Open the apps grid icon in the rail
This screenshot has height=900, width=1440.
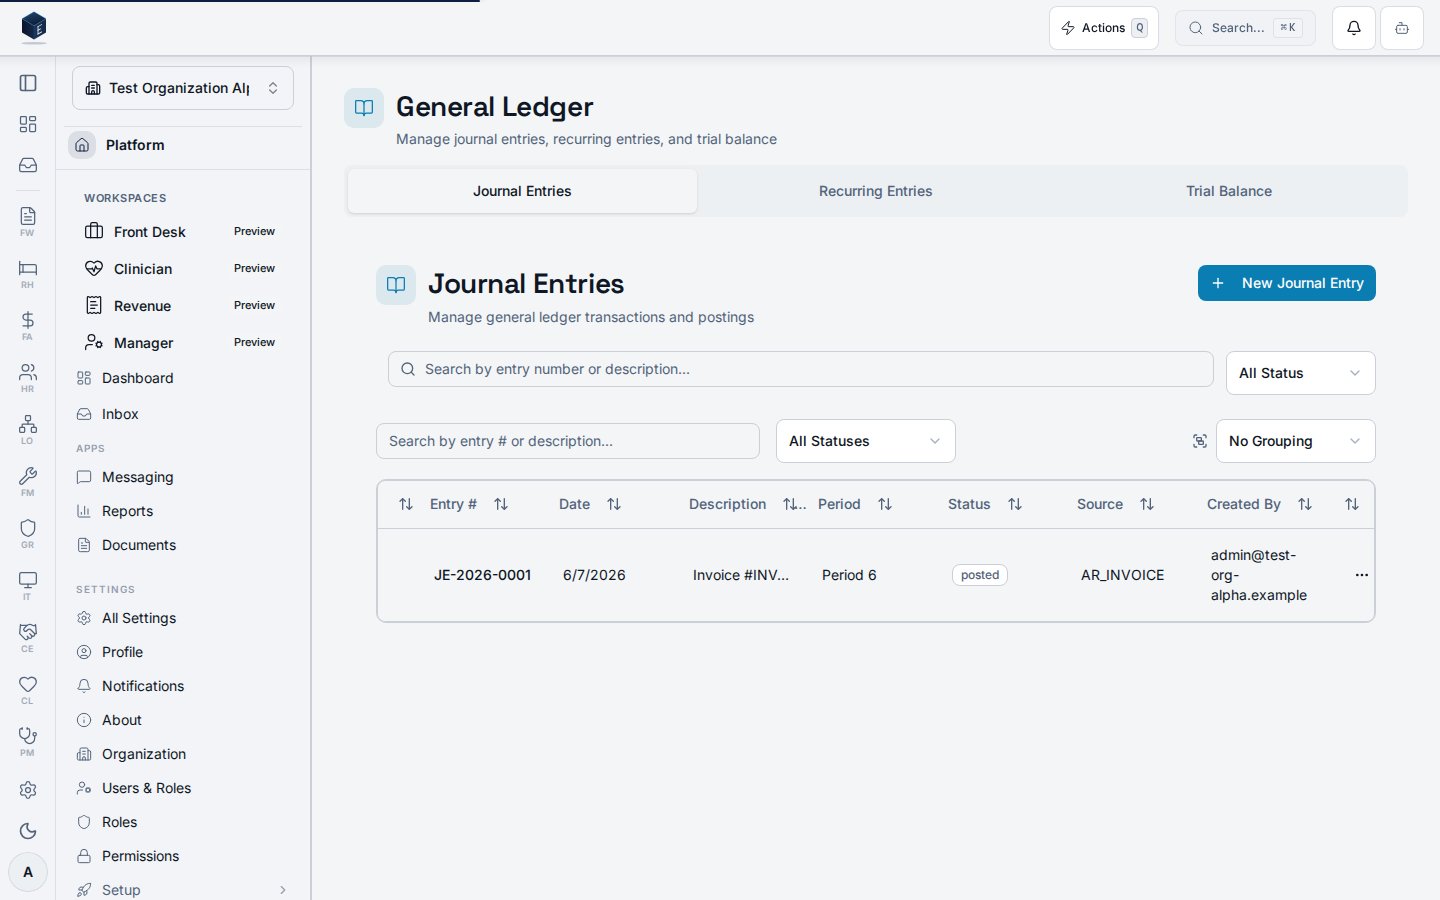coord(28,124)
